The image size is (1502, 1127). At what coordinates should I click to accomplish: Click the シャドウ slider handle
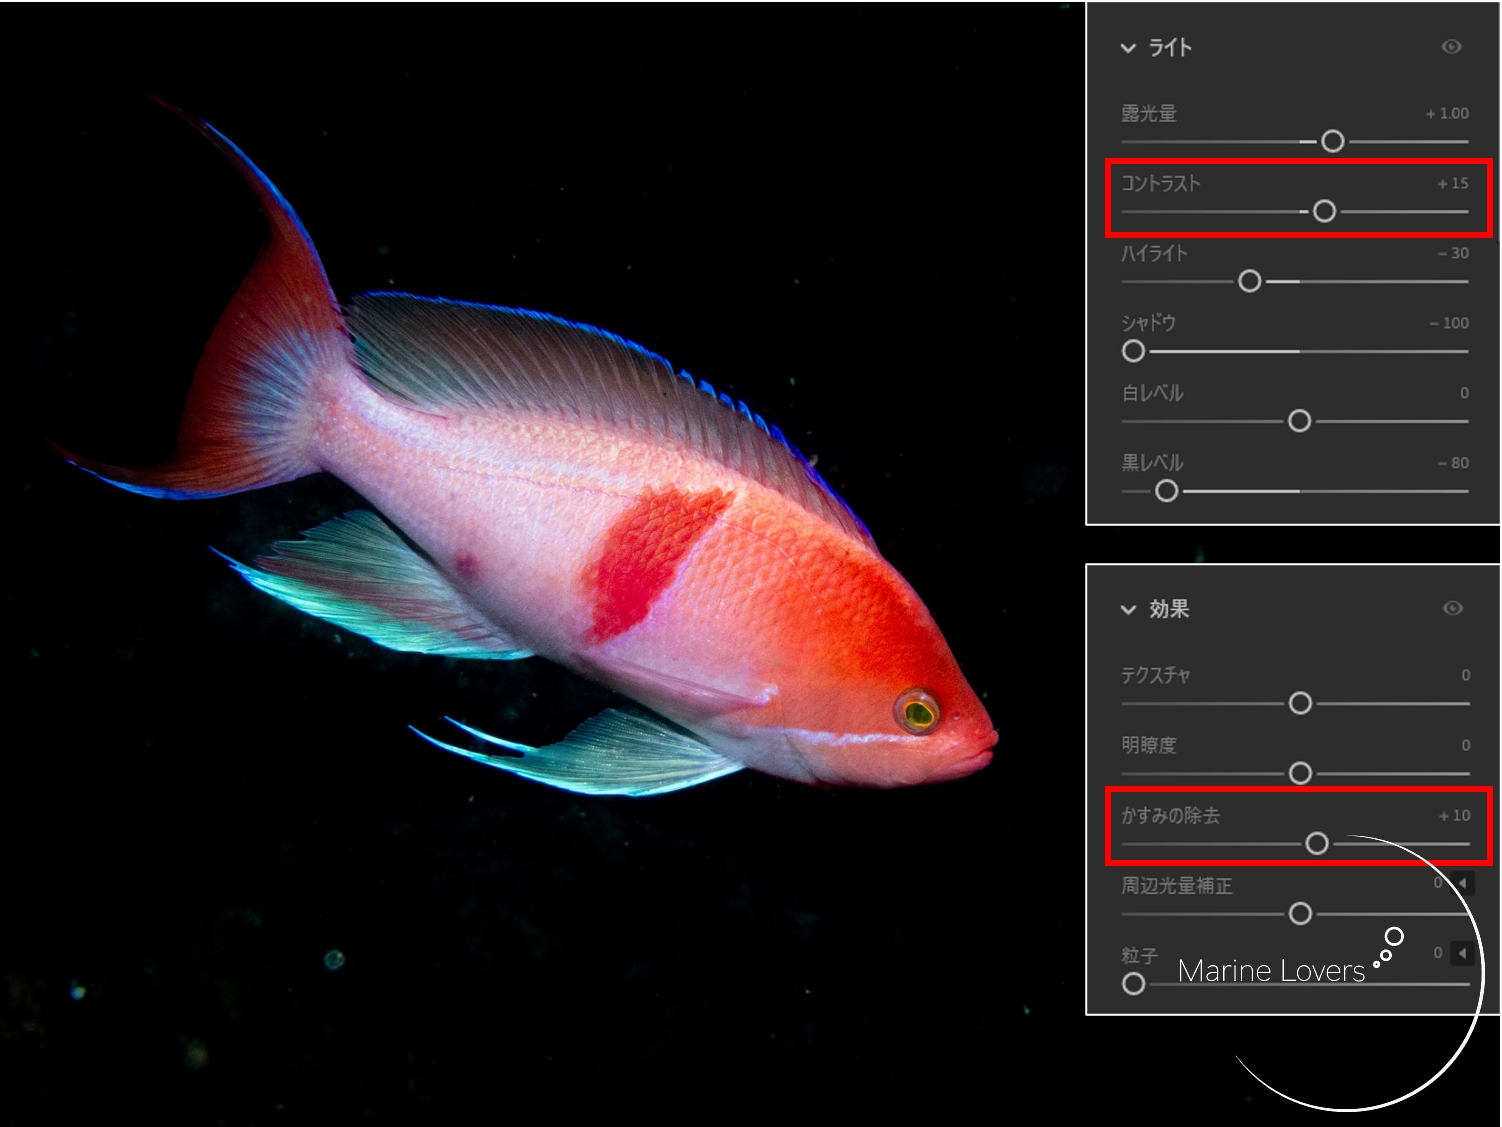[1133, 352]
